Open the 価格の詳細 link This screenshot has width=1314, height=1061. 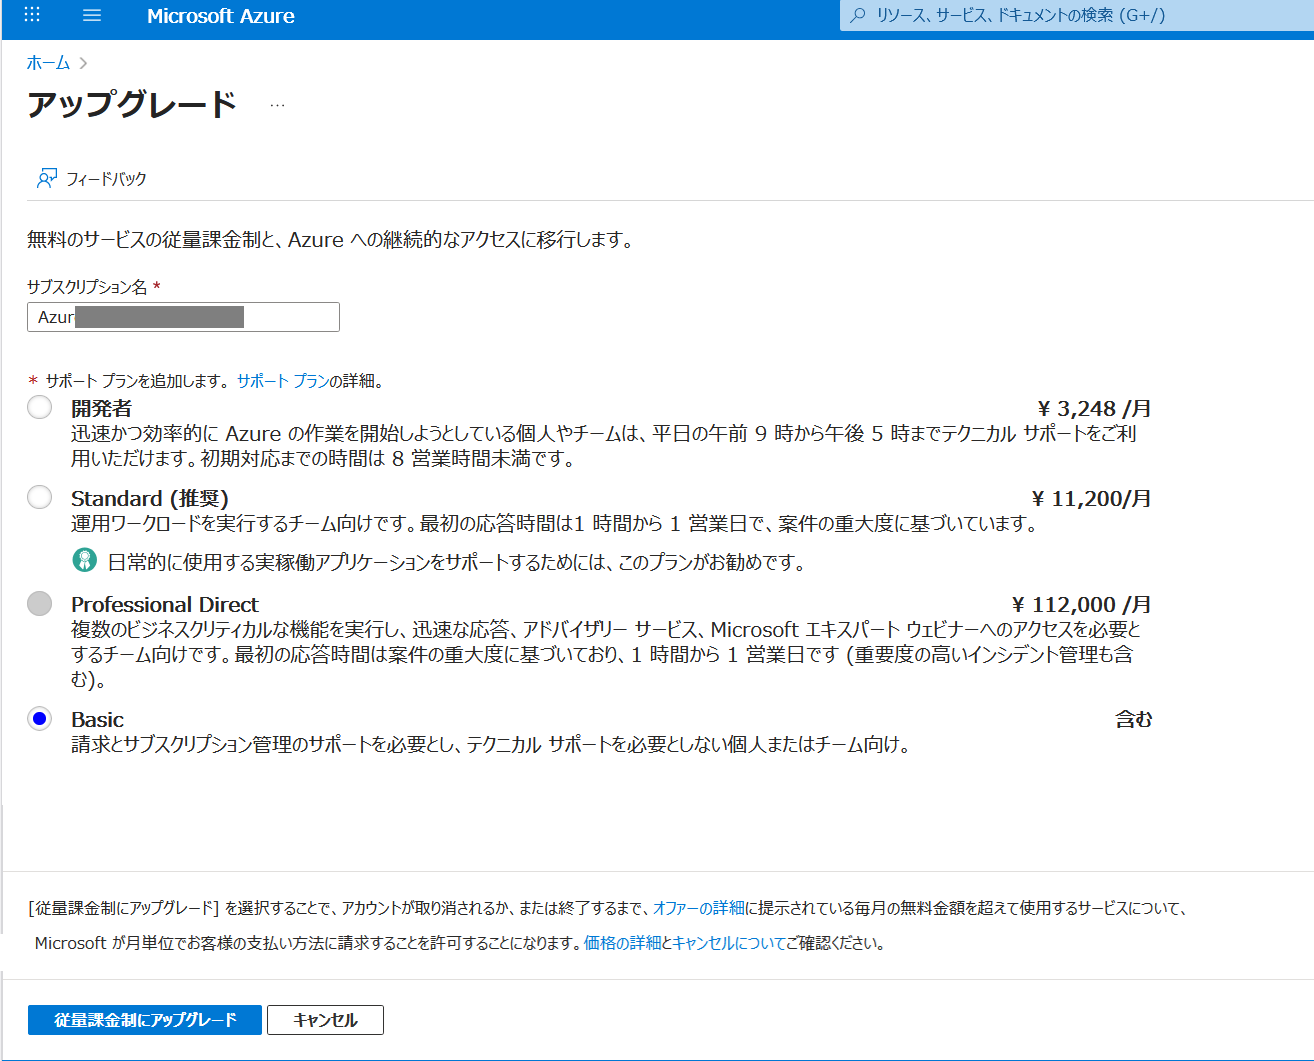[x=623, y=943]
